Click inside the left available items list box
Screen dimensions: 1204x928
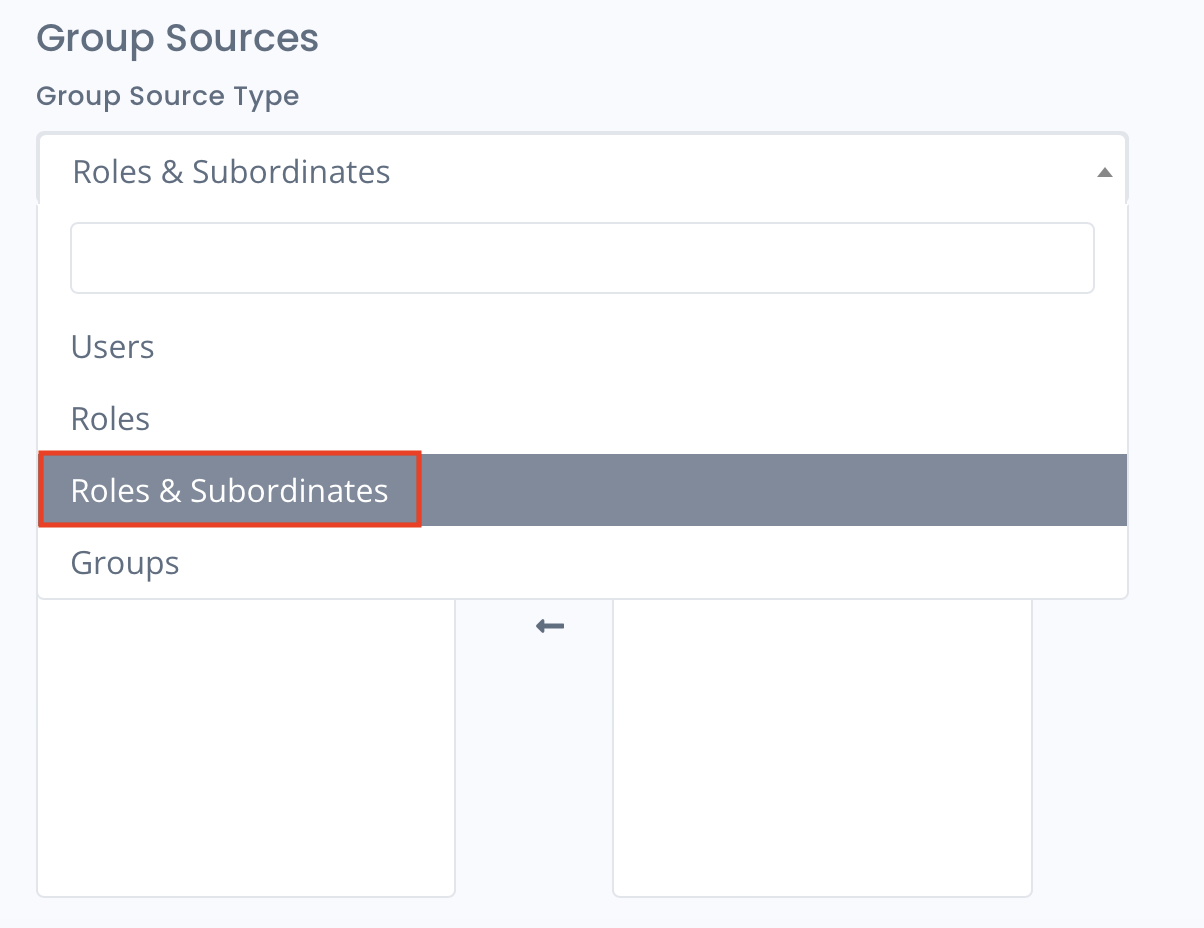coord(246,747)
